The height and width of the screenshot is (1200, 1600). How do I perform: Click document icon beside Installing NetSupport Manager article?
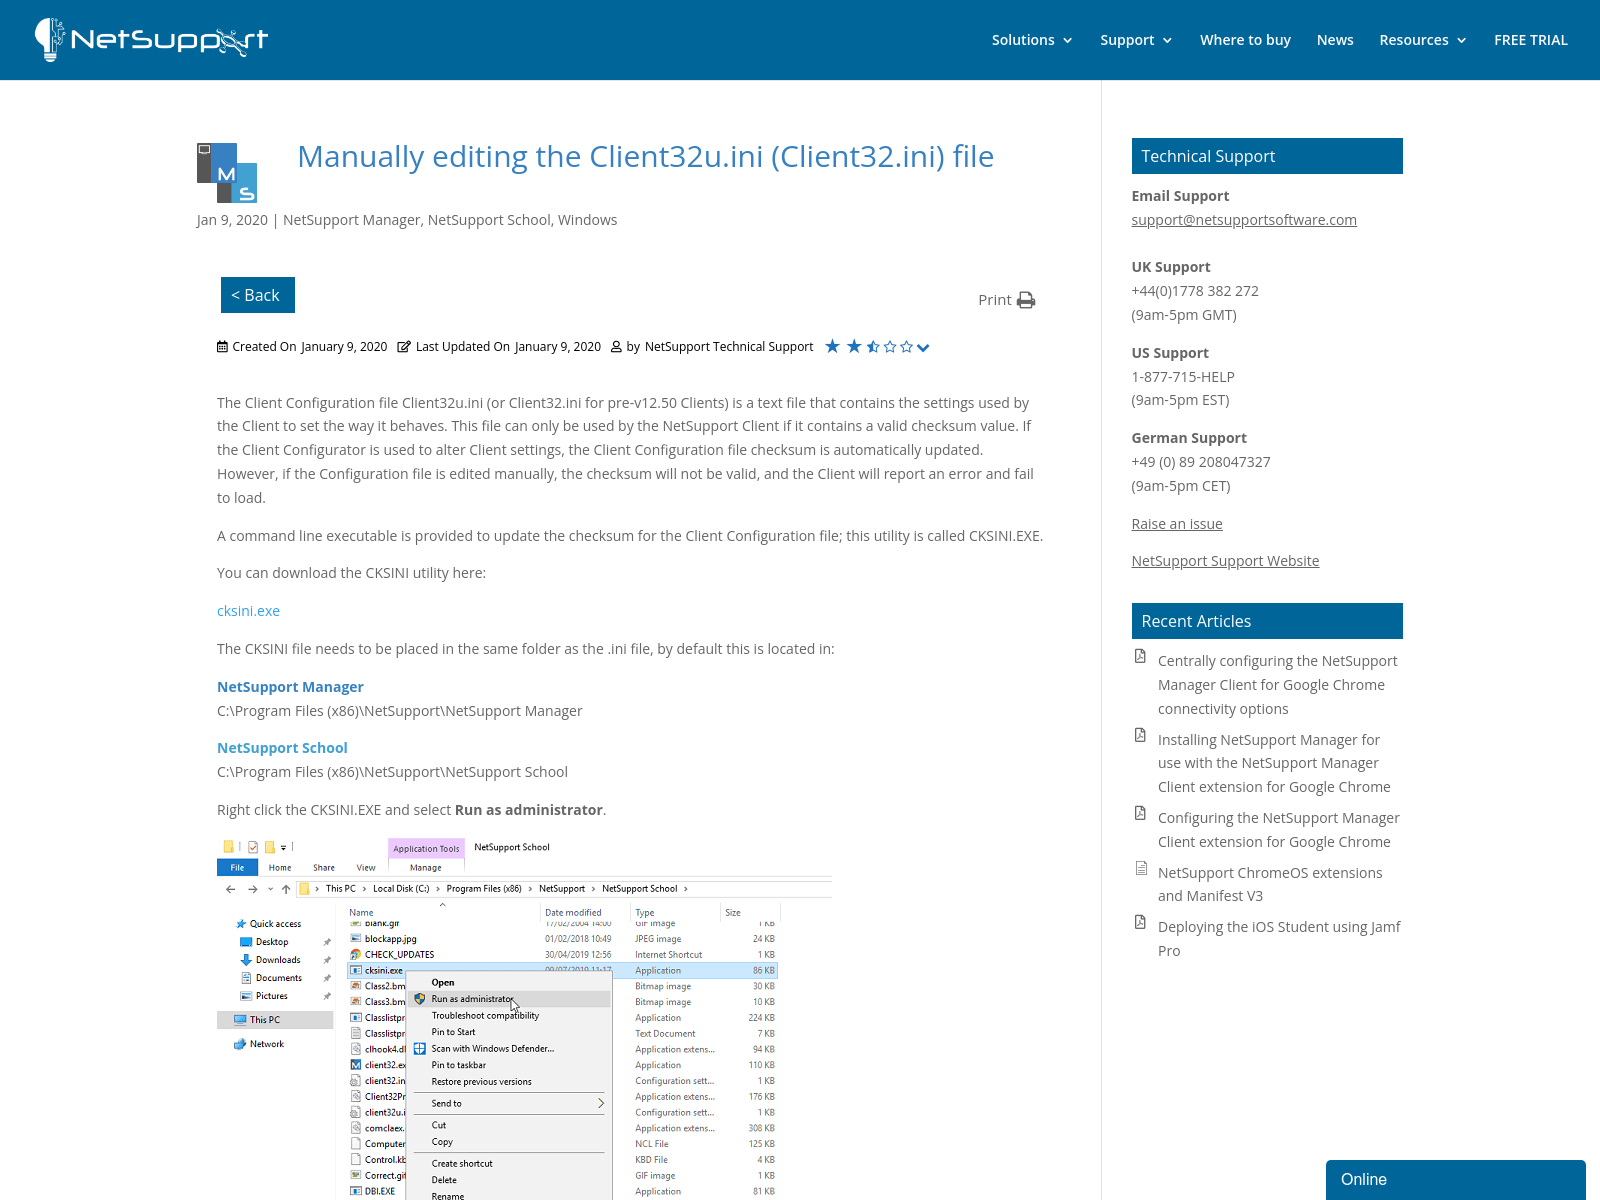pyautogui.click(x=1140, y=735)
